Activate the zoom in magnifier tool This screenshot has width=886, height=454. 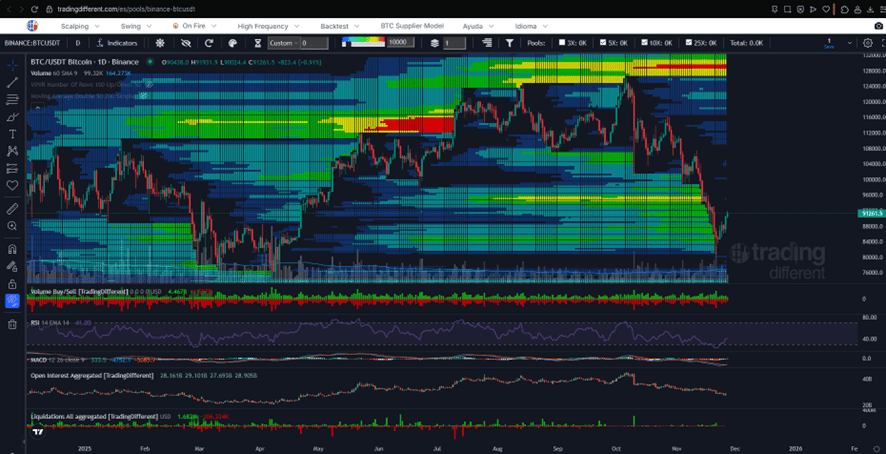coord(12,226)
